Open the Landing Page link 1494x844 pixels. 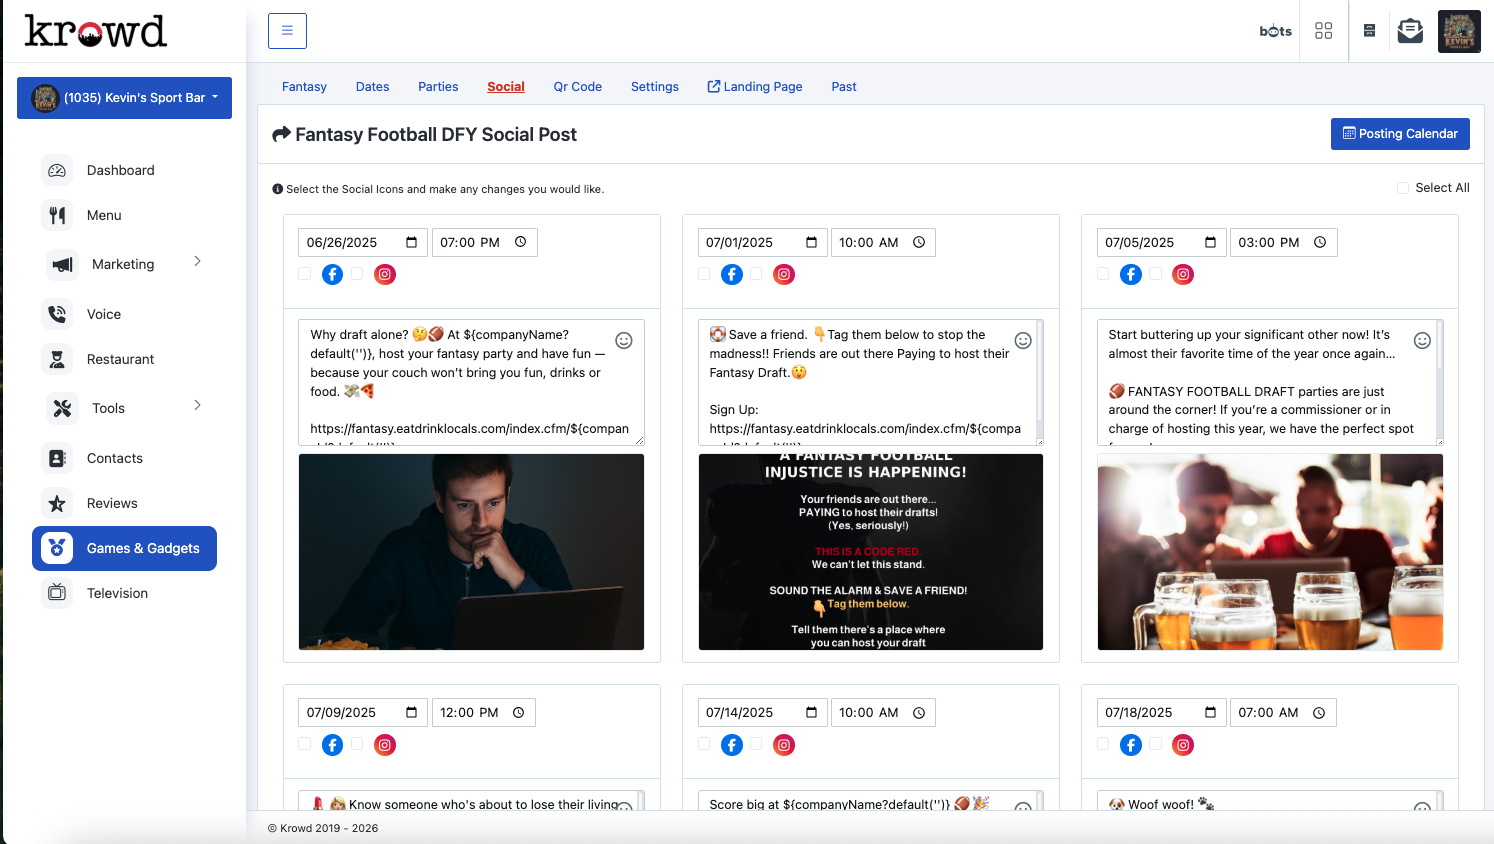[755, 87]
